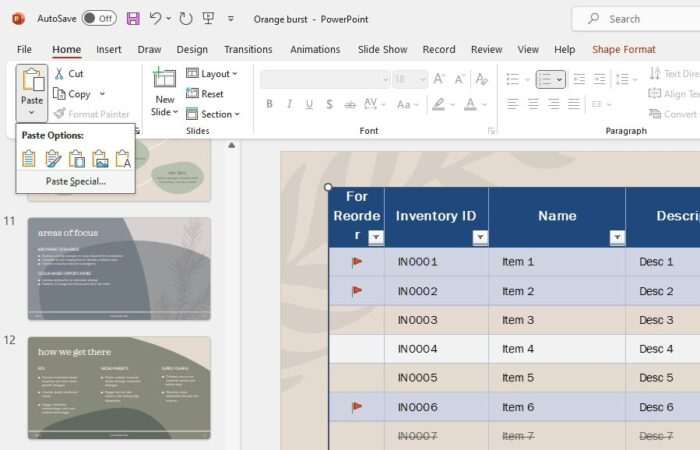This screenshot has width=700, height=450.
Task: Click the Reset slide button
Action: [205, 94]
